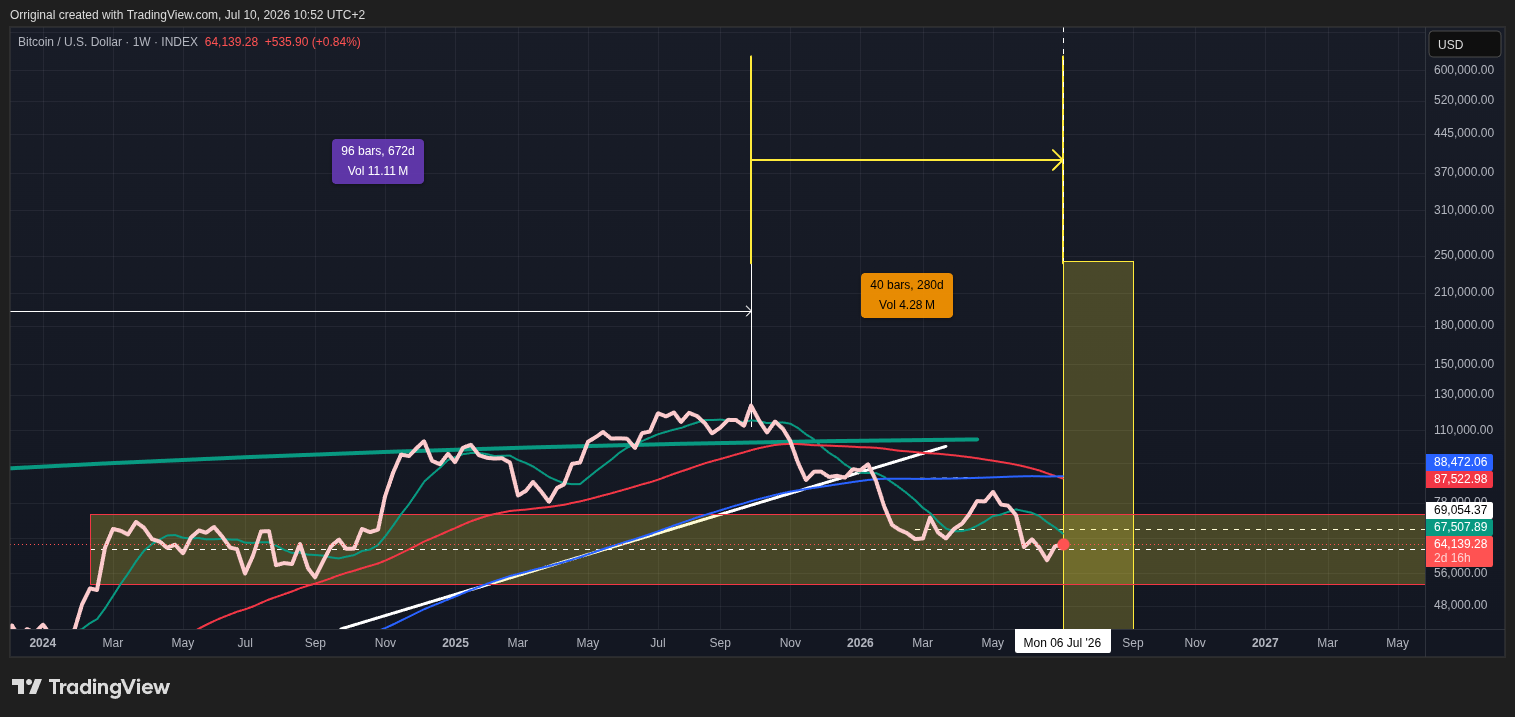
Task: Click the 150,000.00 price axis value
Action: [x=1463, y=364]
